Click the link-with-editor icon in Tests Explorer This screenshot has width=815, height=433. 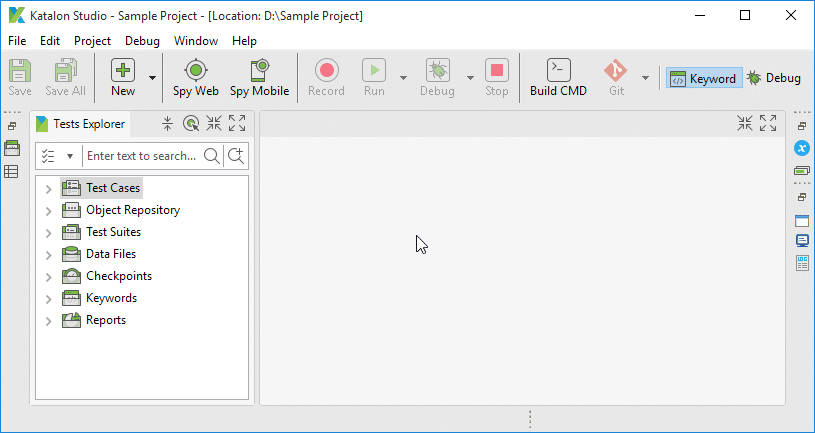(x=191, y=123)
